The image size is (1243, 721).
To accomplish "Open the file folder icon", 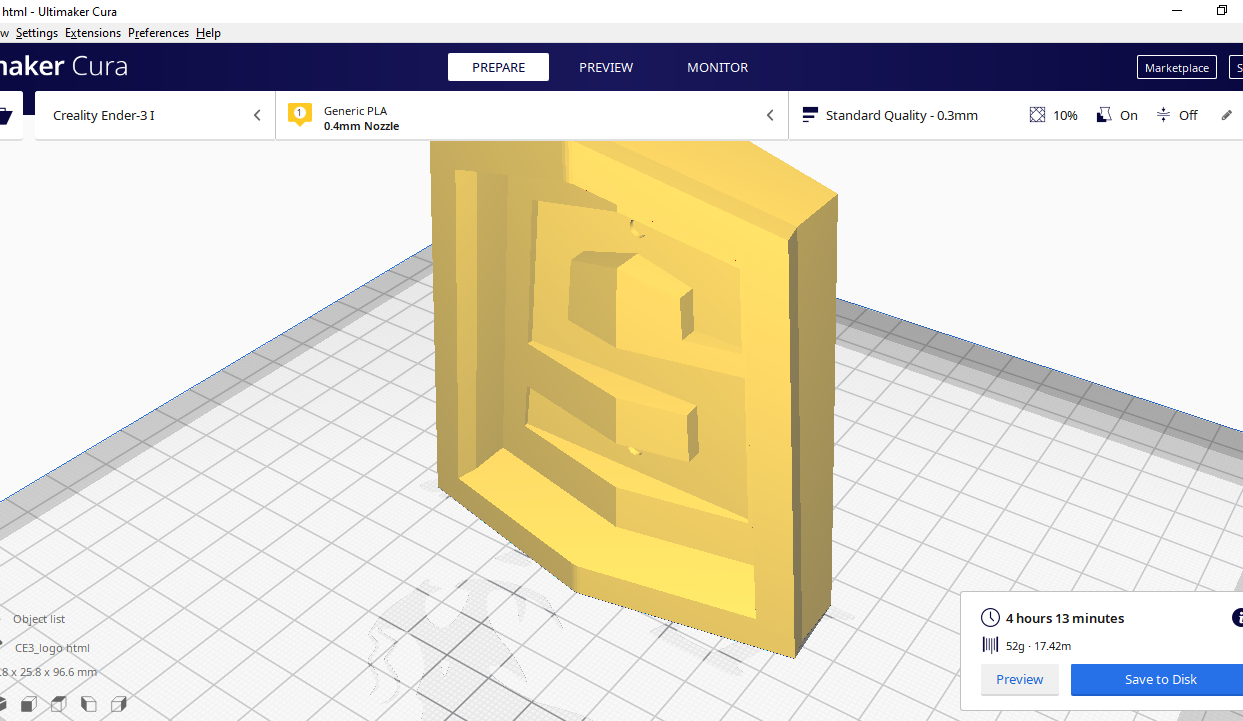I will click(5, 116).
